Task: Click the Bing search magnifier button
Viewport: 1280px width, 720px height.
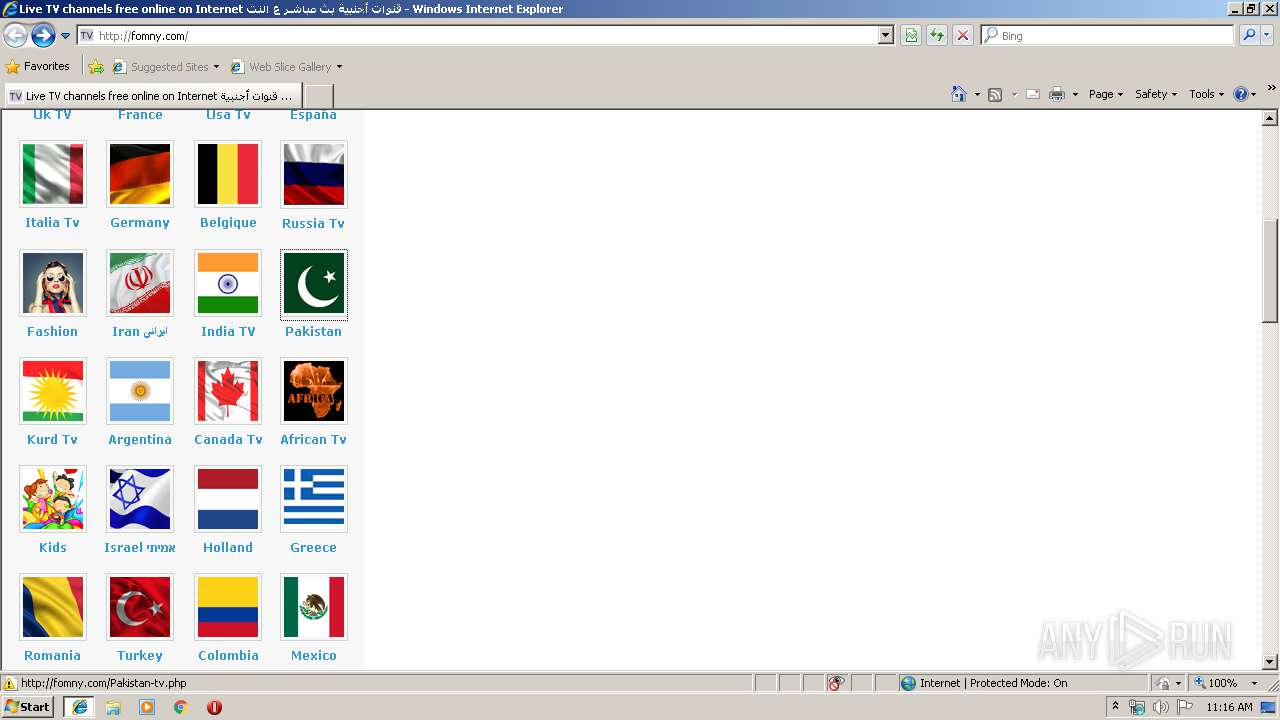Action: [1249, 35]
